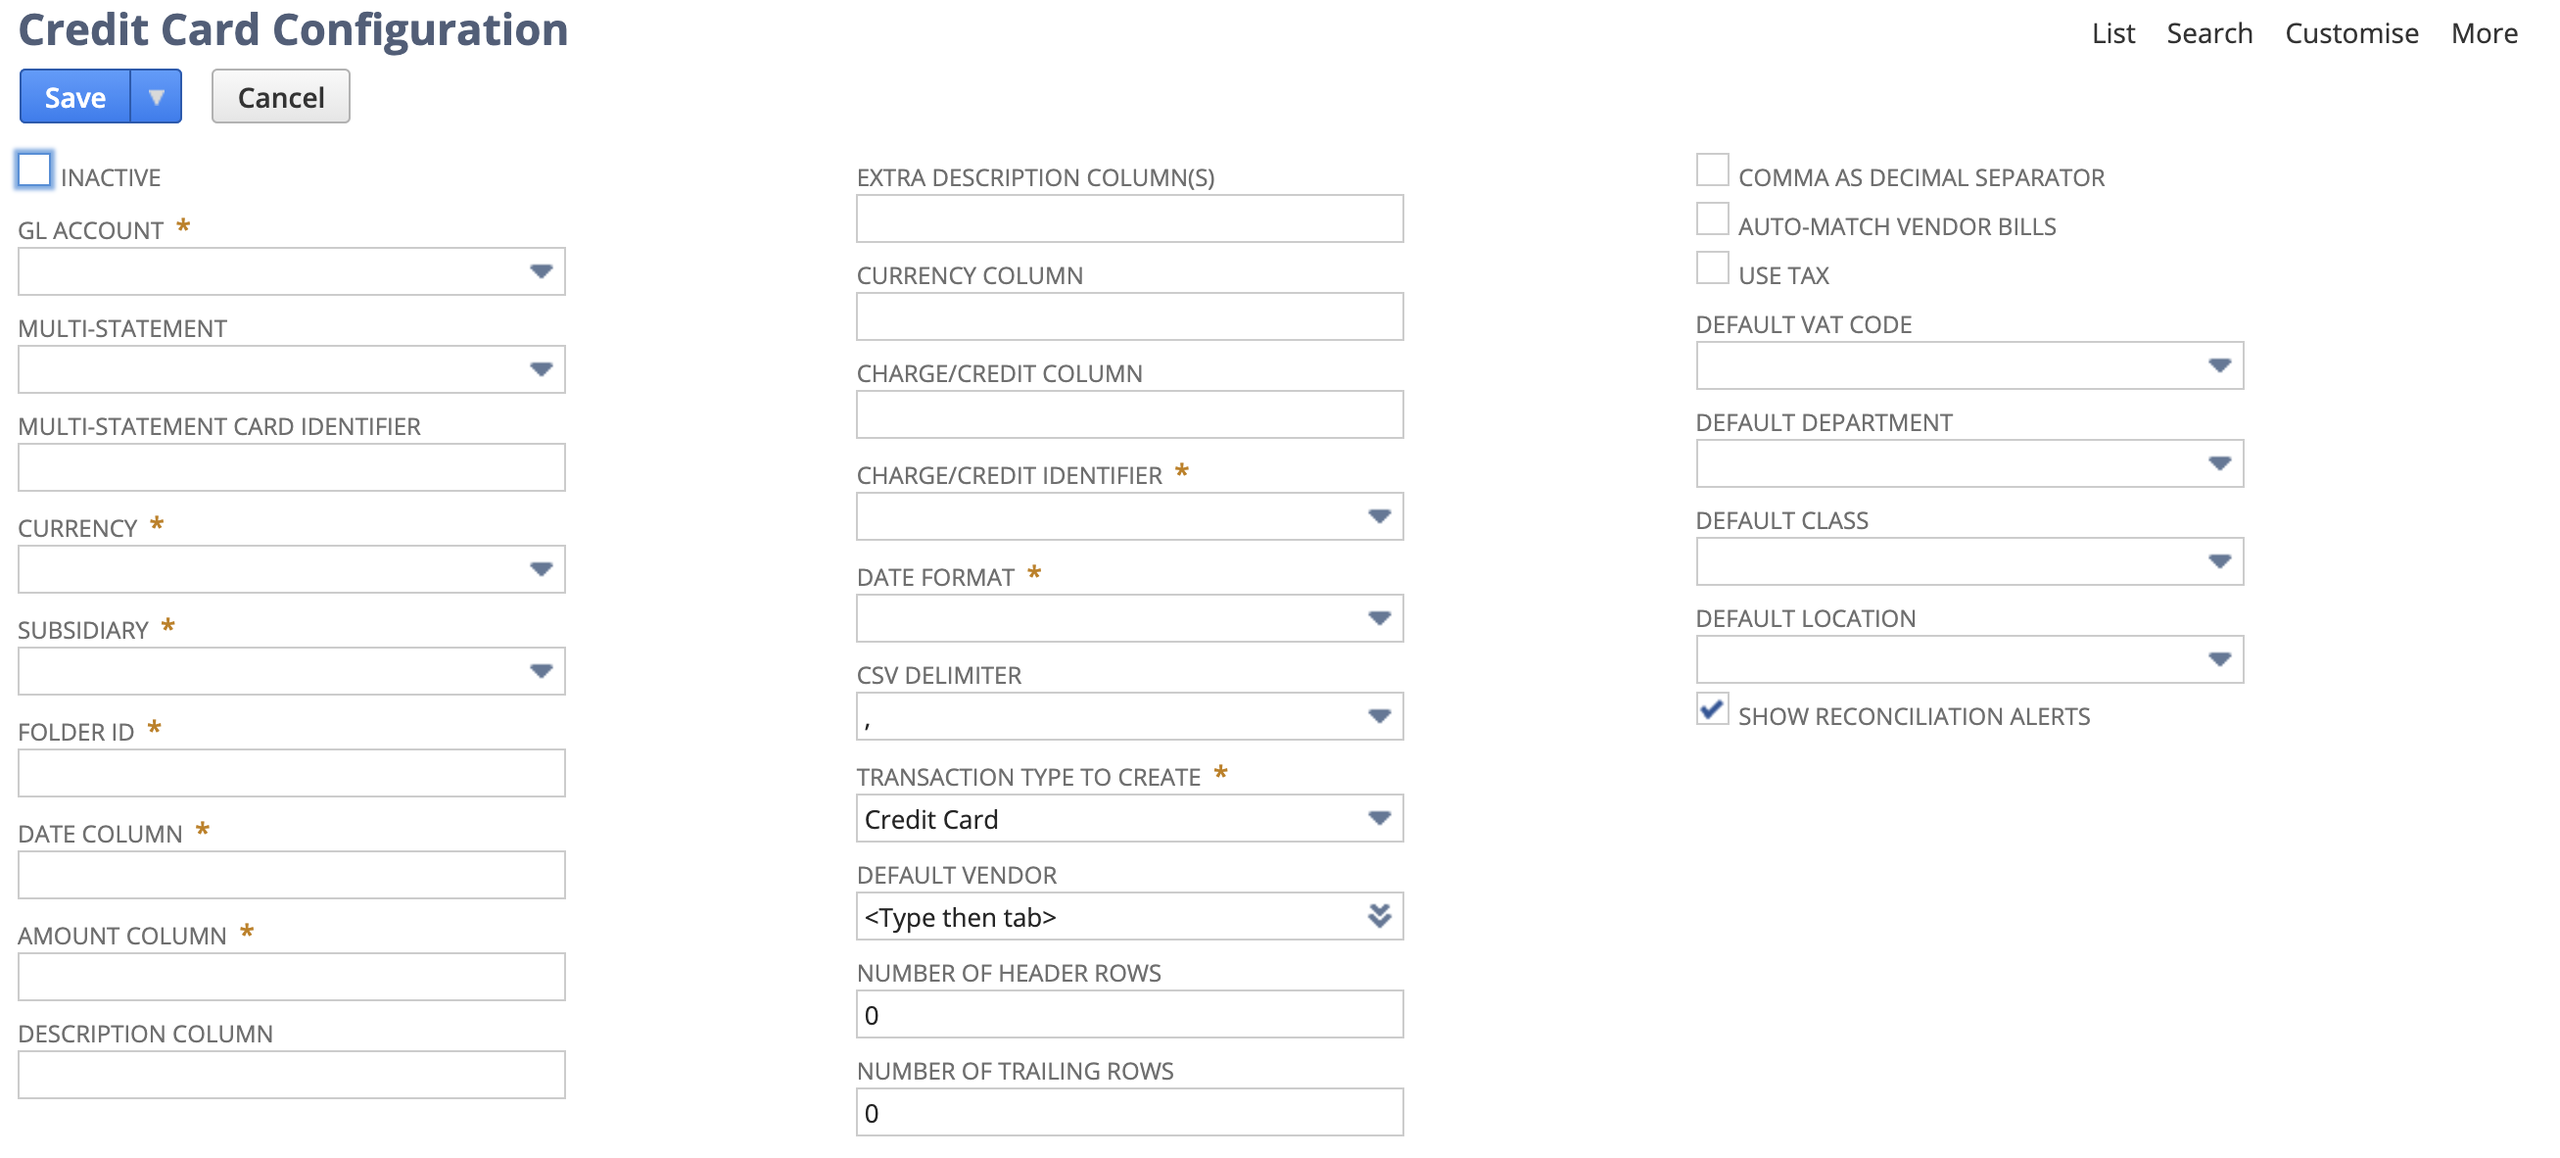Open the More menu
The height and width of the screenshot is (1158, 2560).
click(x=2483, y=33)
